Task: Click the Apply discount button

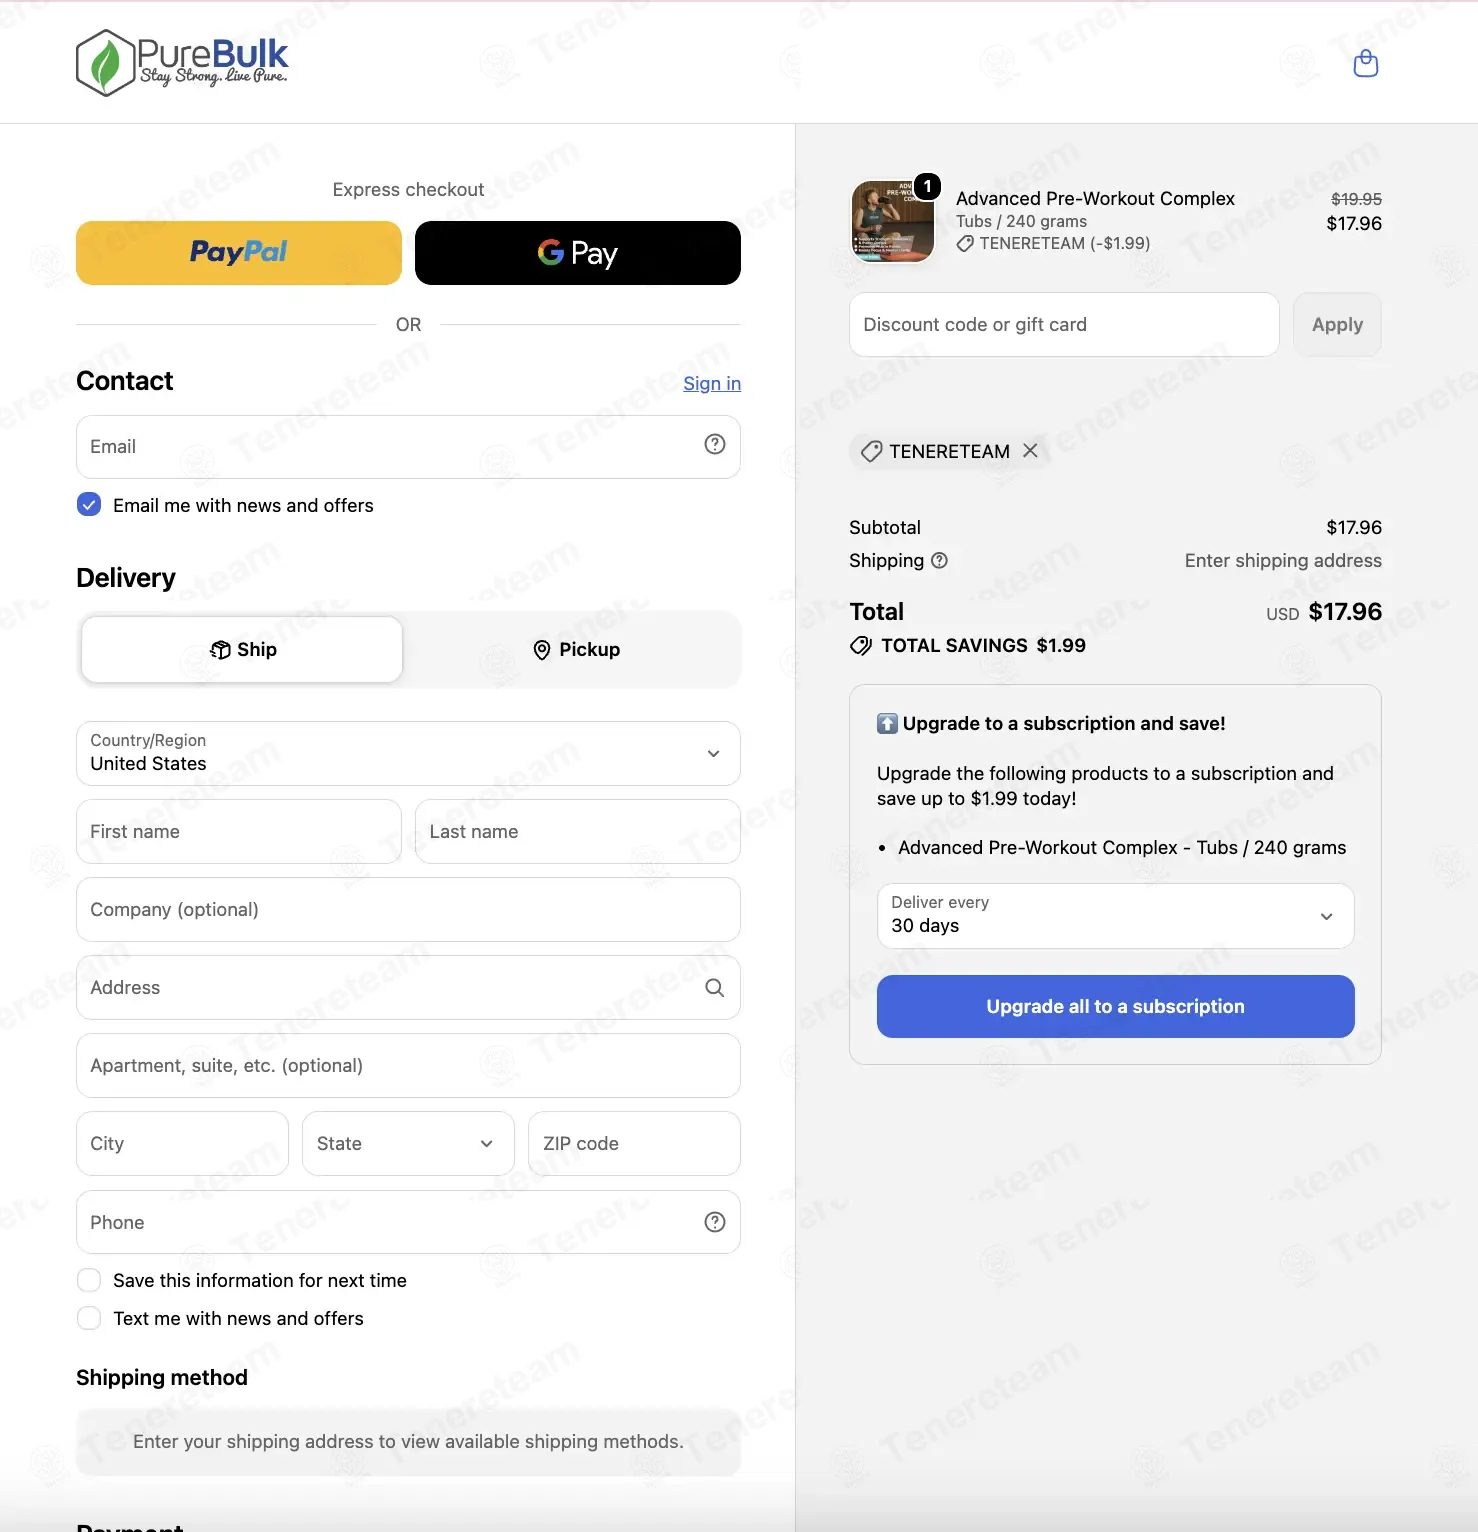Action: (1337, 324)
